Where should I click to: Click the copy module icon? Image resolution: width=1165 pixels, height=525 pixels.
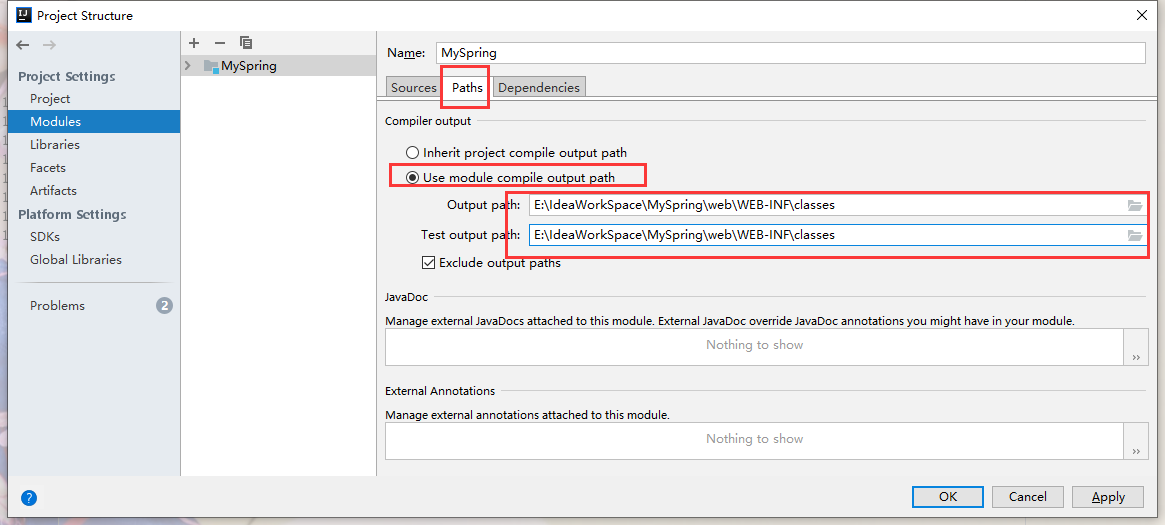click(x=246, y=43)
